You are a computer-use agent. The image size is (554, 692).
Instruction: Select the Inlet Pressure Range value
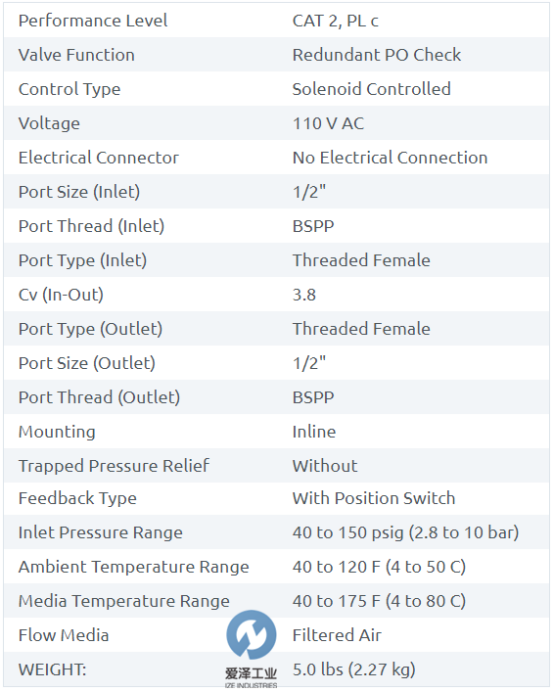406,533
